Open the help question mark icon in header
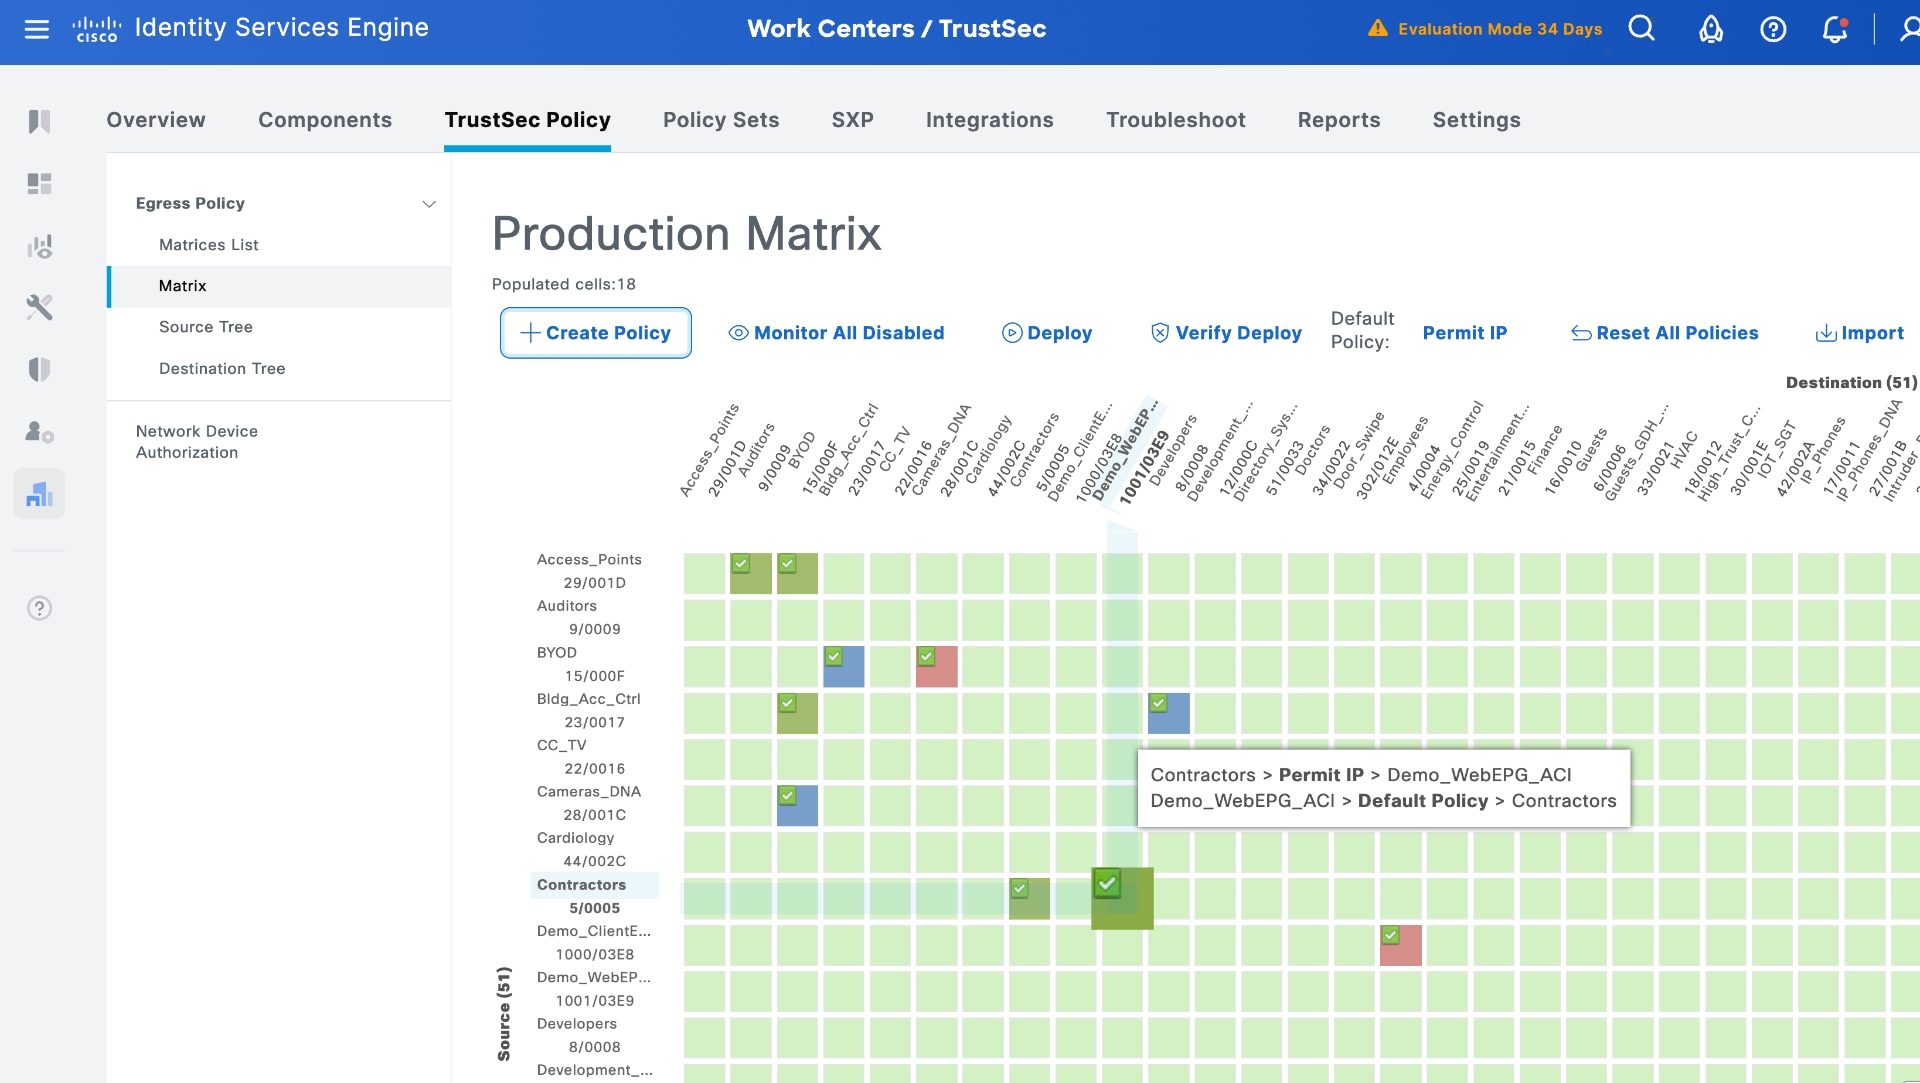The width and height of the screenshot is (1920, 1083). (1773, 29)
